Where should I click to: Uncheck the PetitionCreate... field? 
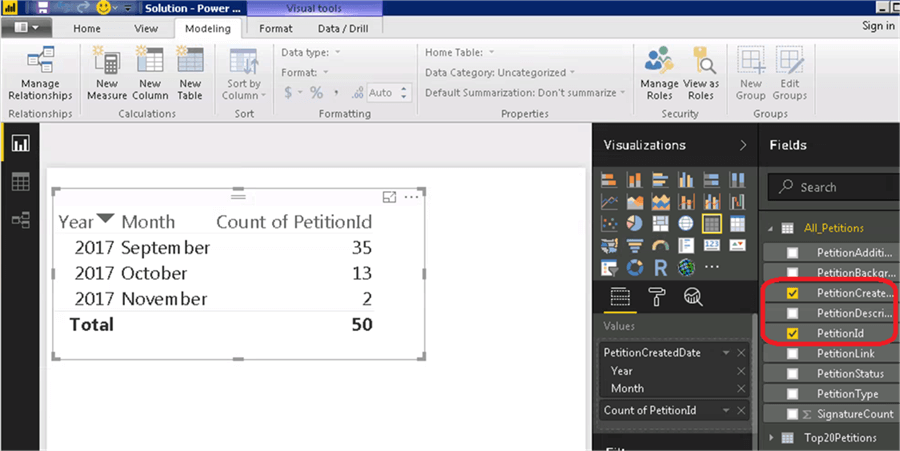792,293
